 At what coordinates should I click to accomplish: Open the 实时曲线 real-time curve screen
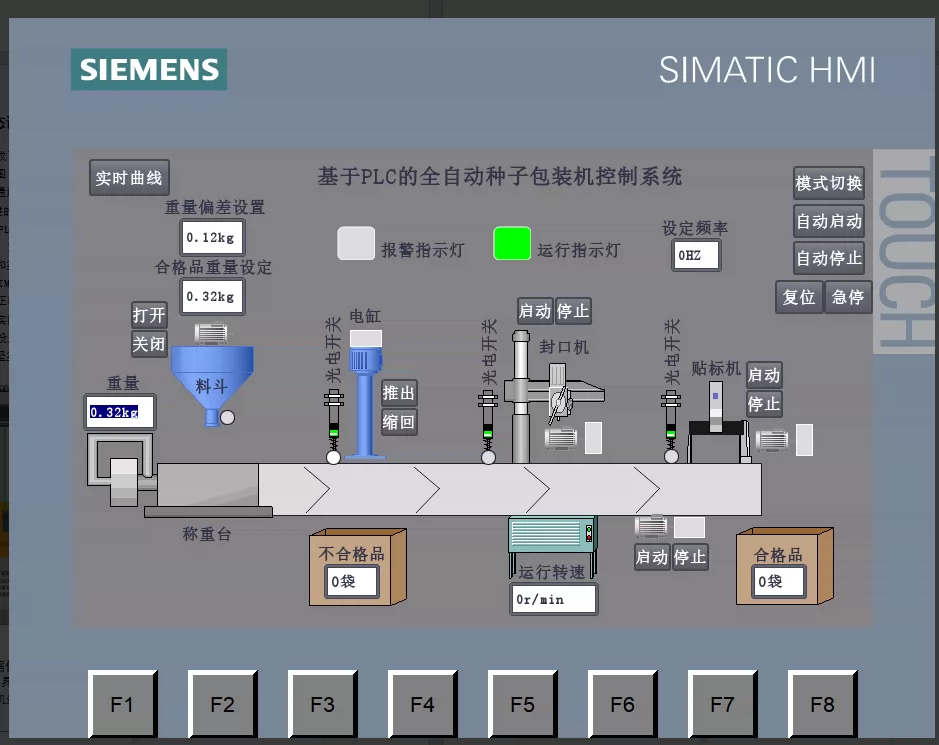(129, 178)
